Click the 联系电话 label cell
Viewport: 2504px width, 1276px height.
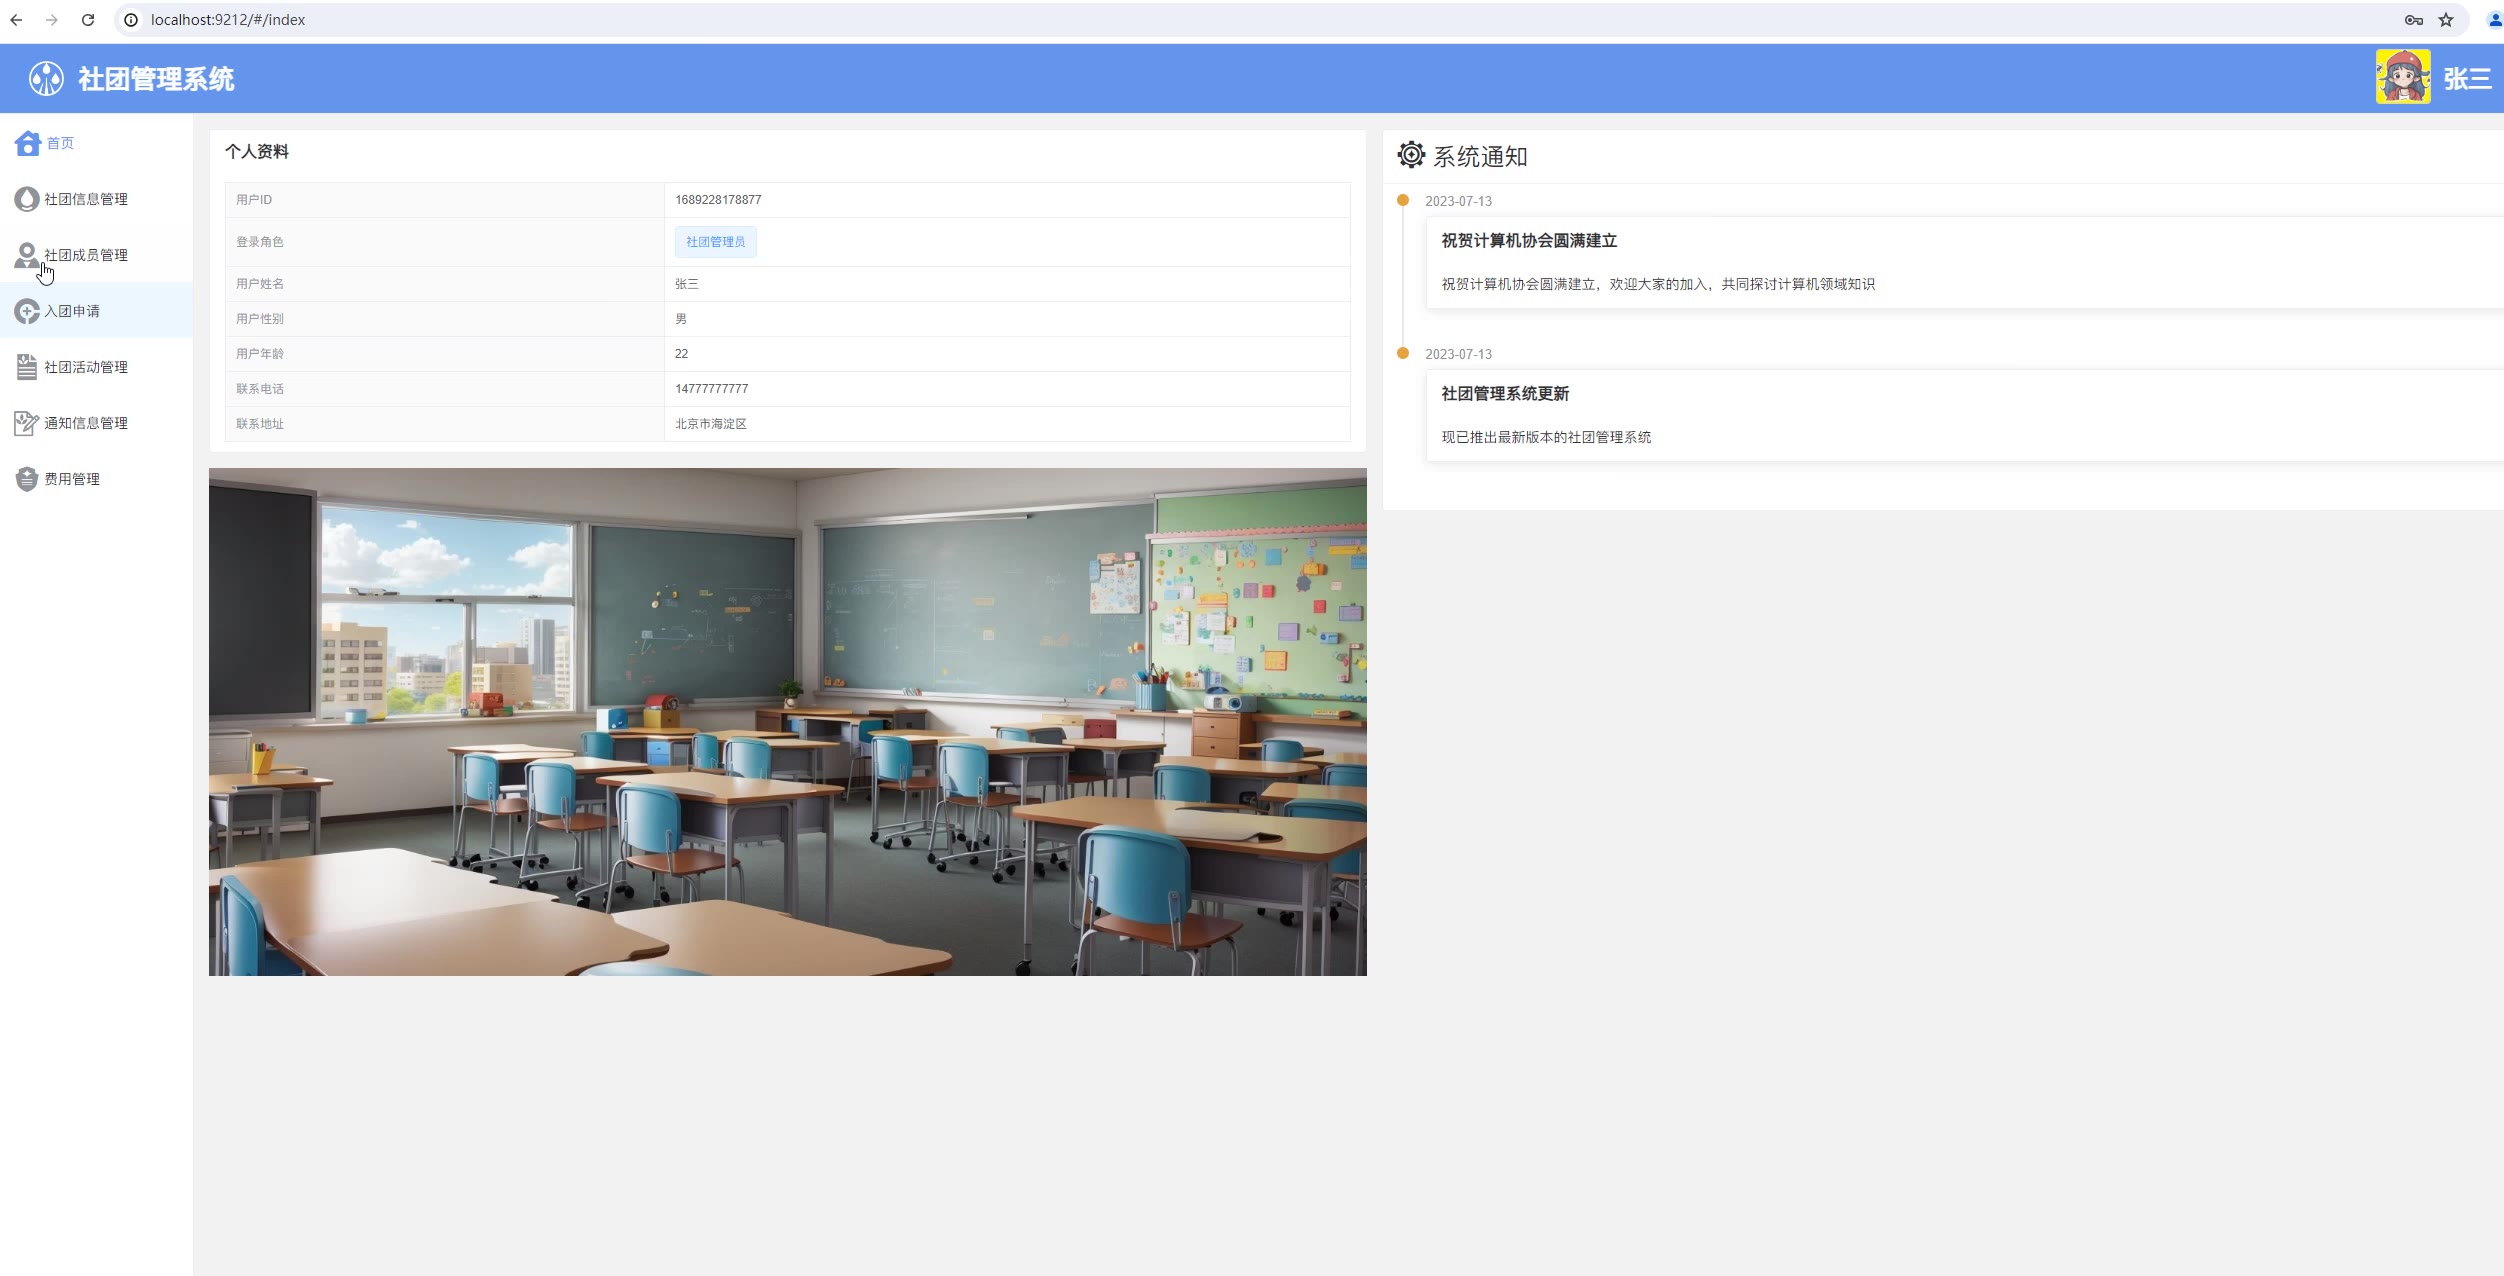tap(445, 389)
